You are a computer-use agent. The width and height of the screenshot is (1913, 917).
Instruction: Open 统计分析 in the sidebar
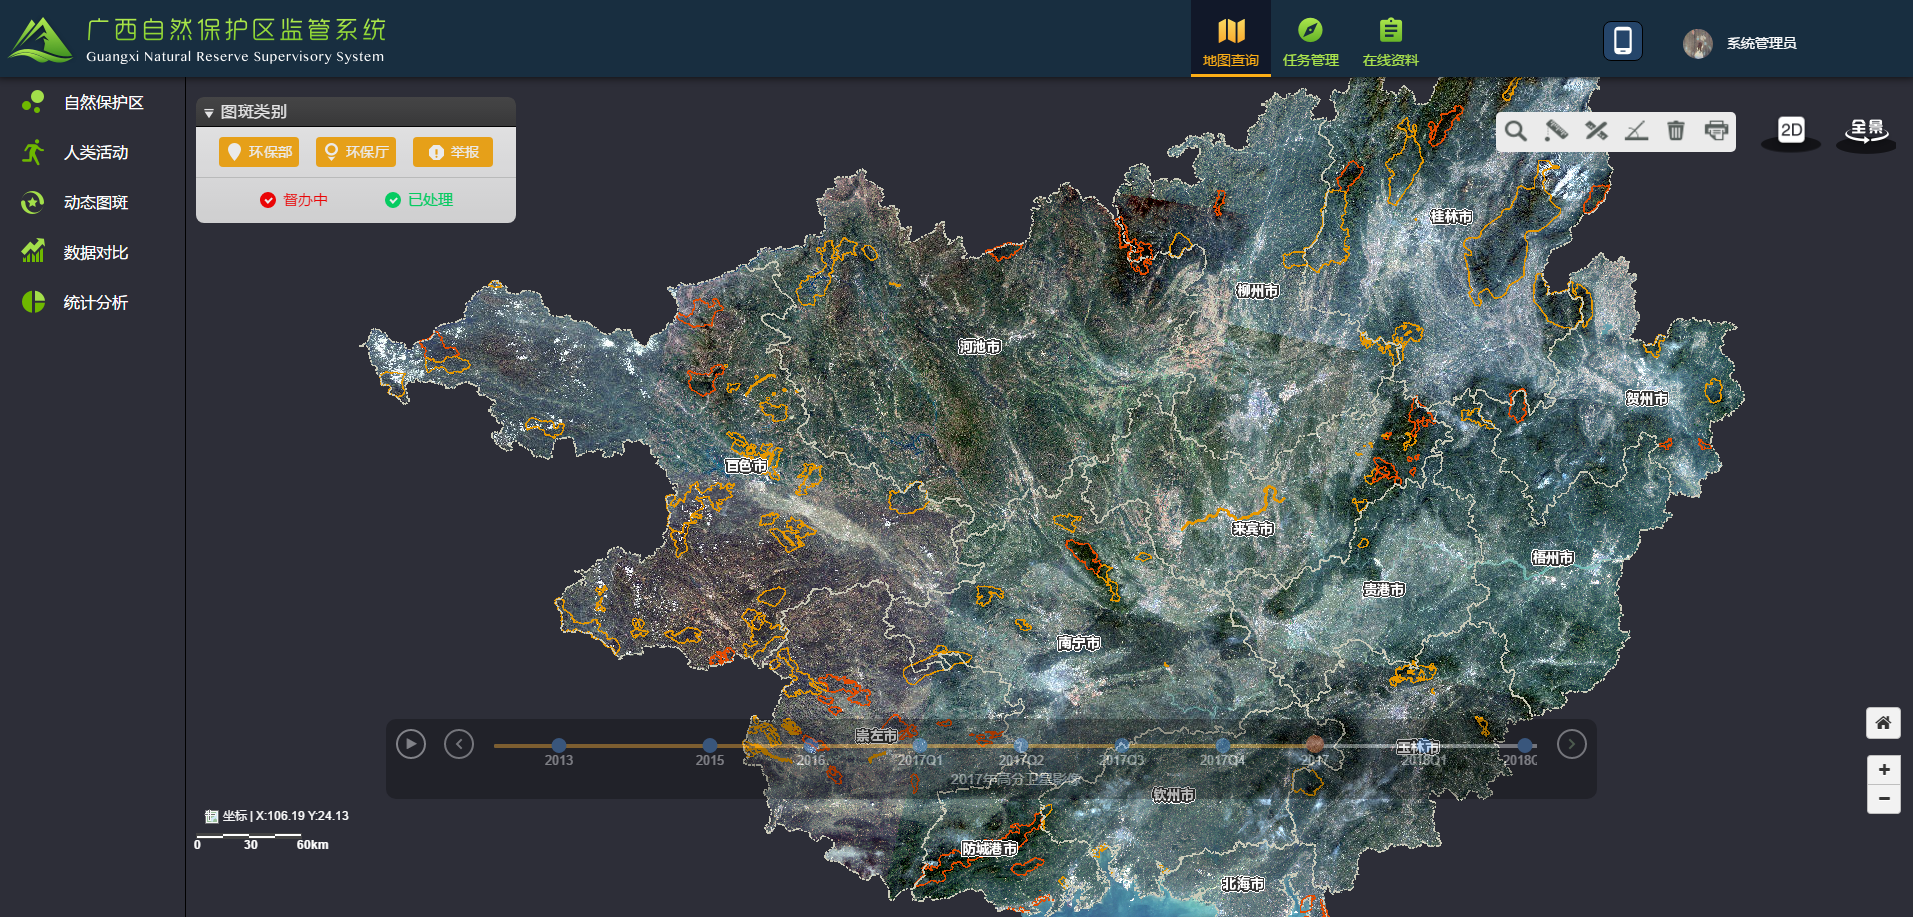pyautogui.click(x=95, y=302)
